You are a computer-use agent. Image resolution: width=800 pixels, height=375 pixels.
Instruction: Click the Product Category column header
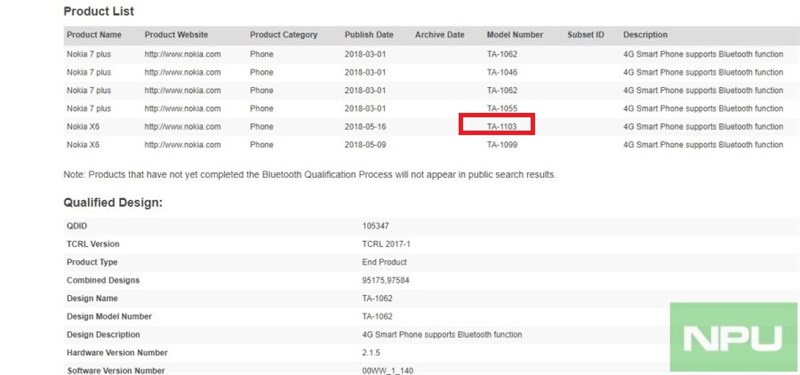pos(283,35)
